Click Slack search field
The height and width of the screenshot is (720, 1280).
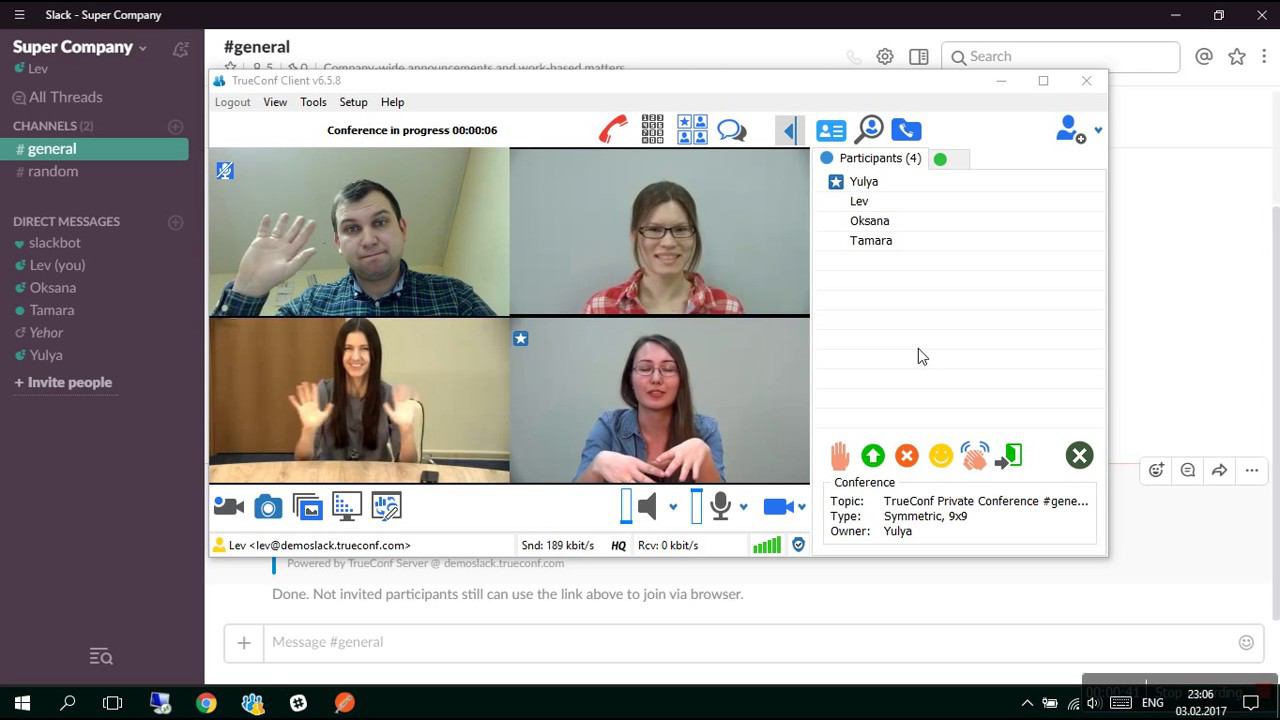tap(1061, 57)
